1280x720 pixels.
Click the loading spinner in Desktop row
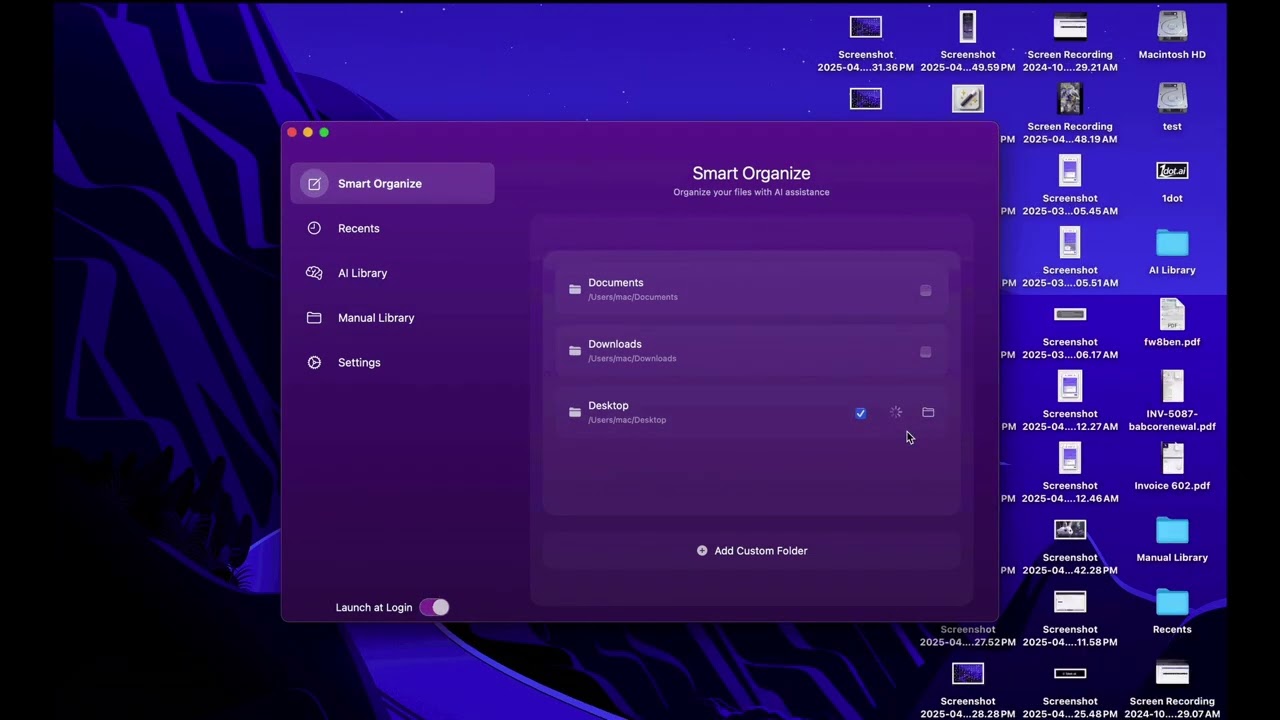pos(896,412)
